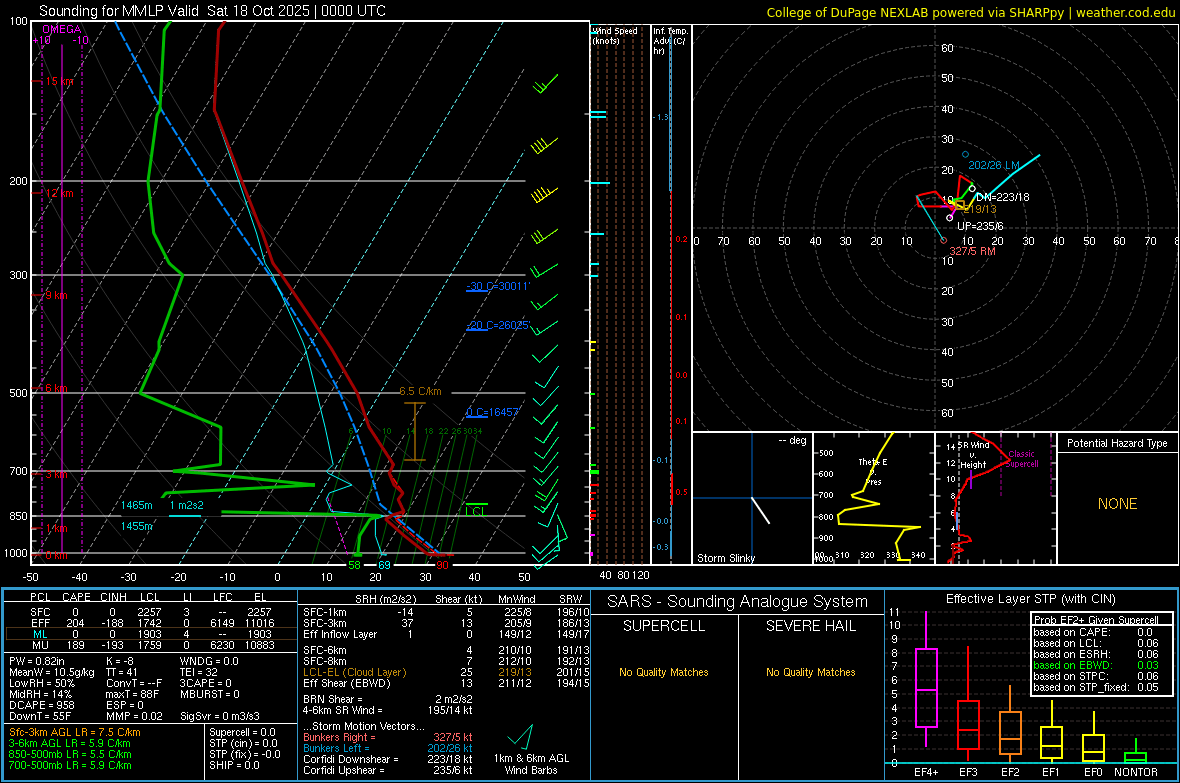Viewport: 1180px width, 783px height.
Task: Click the 'UP=235/6' hodograph label
Action: pos(981,226)
